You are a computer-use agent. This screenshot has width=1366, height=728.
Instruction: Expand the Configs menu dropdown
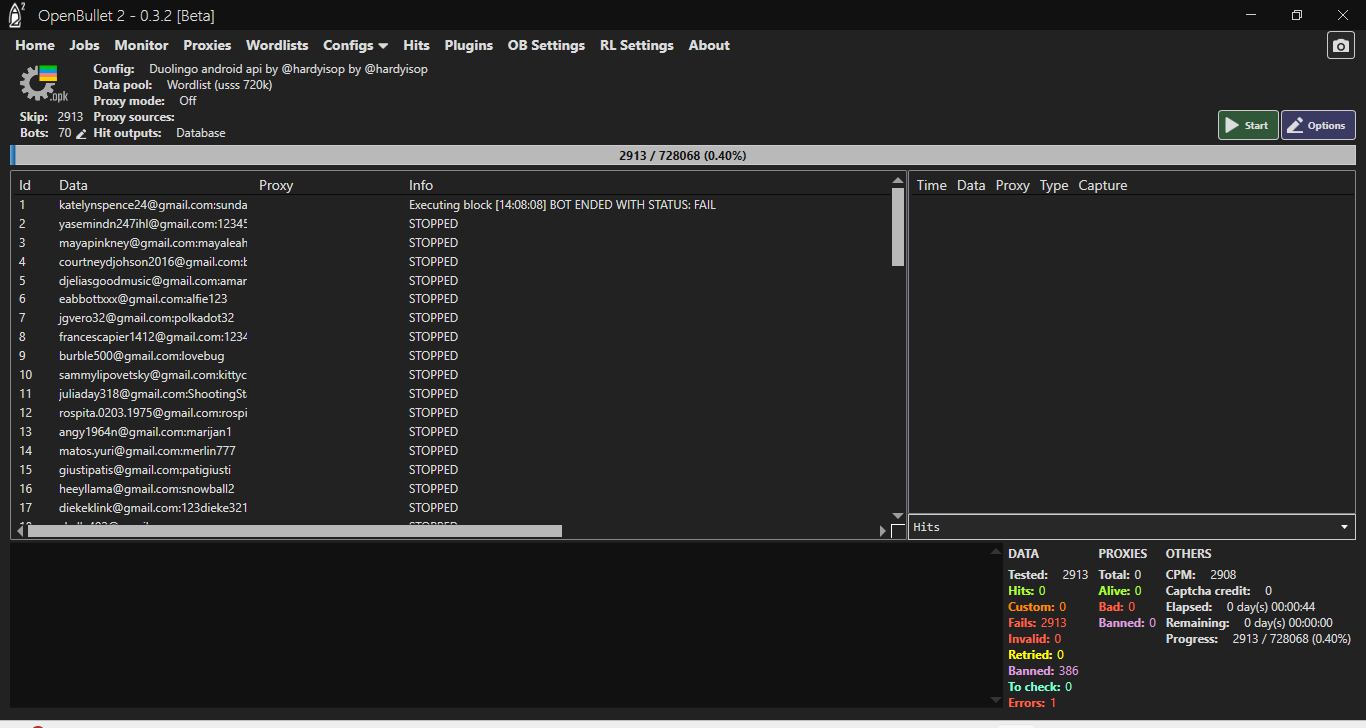click(x=355, y=45)
